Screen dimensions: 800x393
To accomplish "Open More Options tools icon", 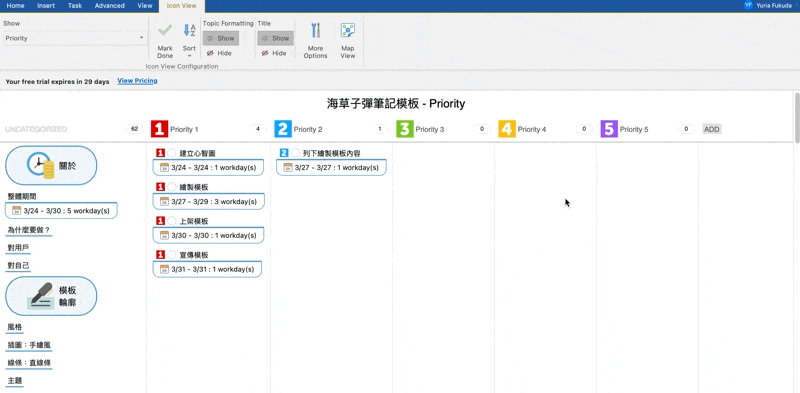I will [x=315, y=31].
